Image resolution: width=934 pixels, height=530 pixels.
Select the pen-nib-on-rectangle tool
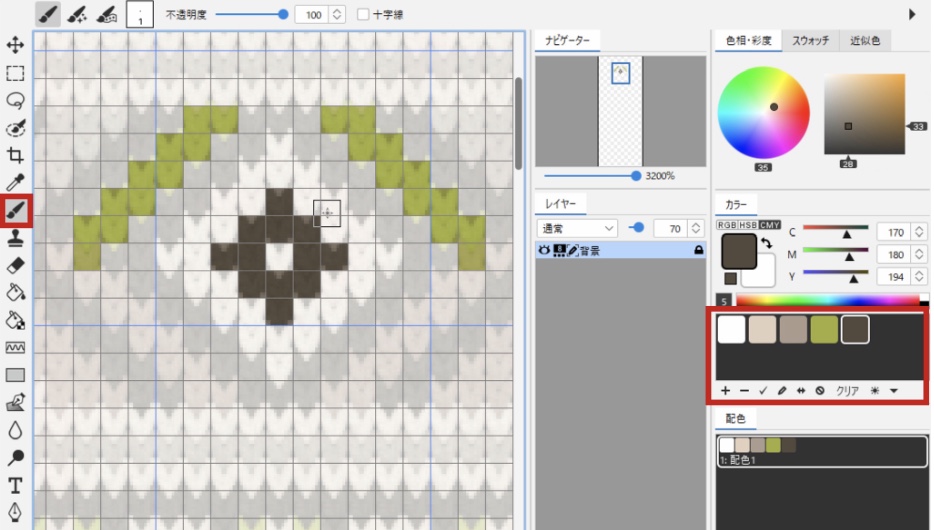tap(15, 403)
